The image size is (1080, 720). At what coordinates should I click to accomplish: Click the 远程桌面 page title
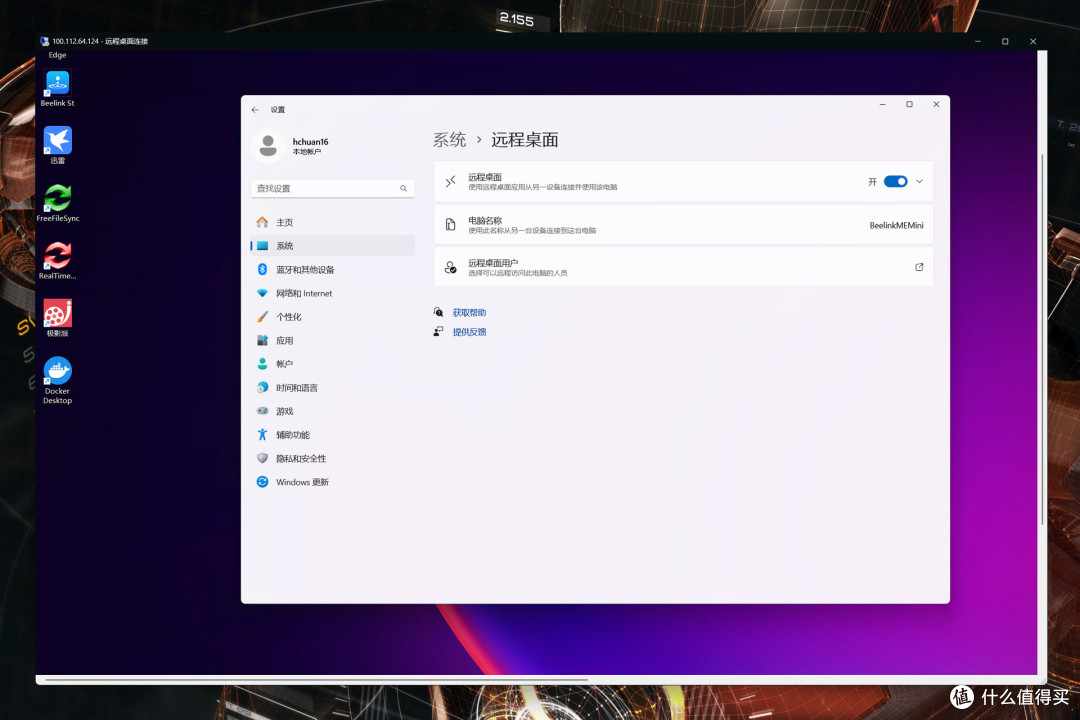point(525,140)
